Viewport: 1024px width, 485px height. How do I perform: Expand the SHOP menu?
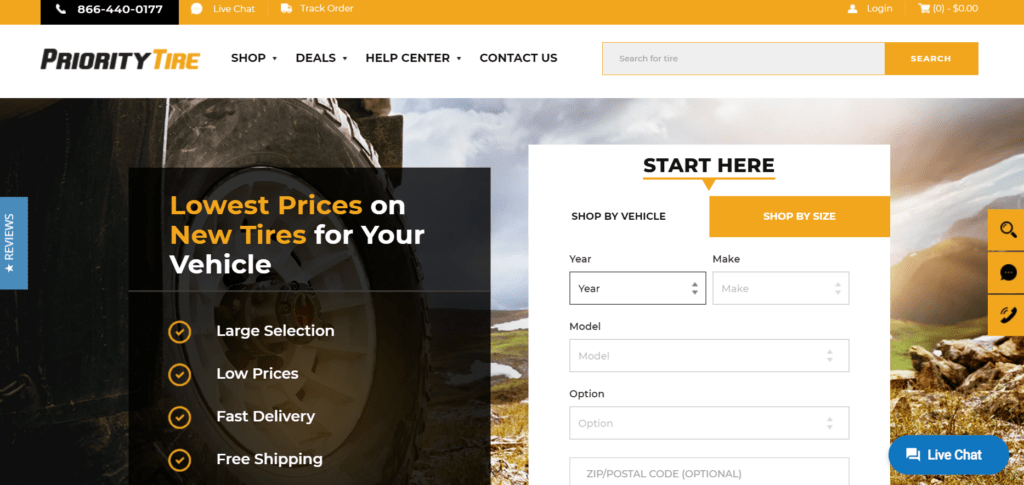click(254, 58)
